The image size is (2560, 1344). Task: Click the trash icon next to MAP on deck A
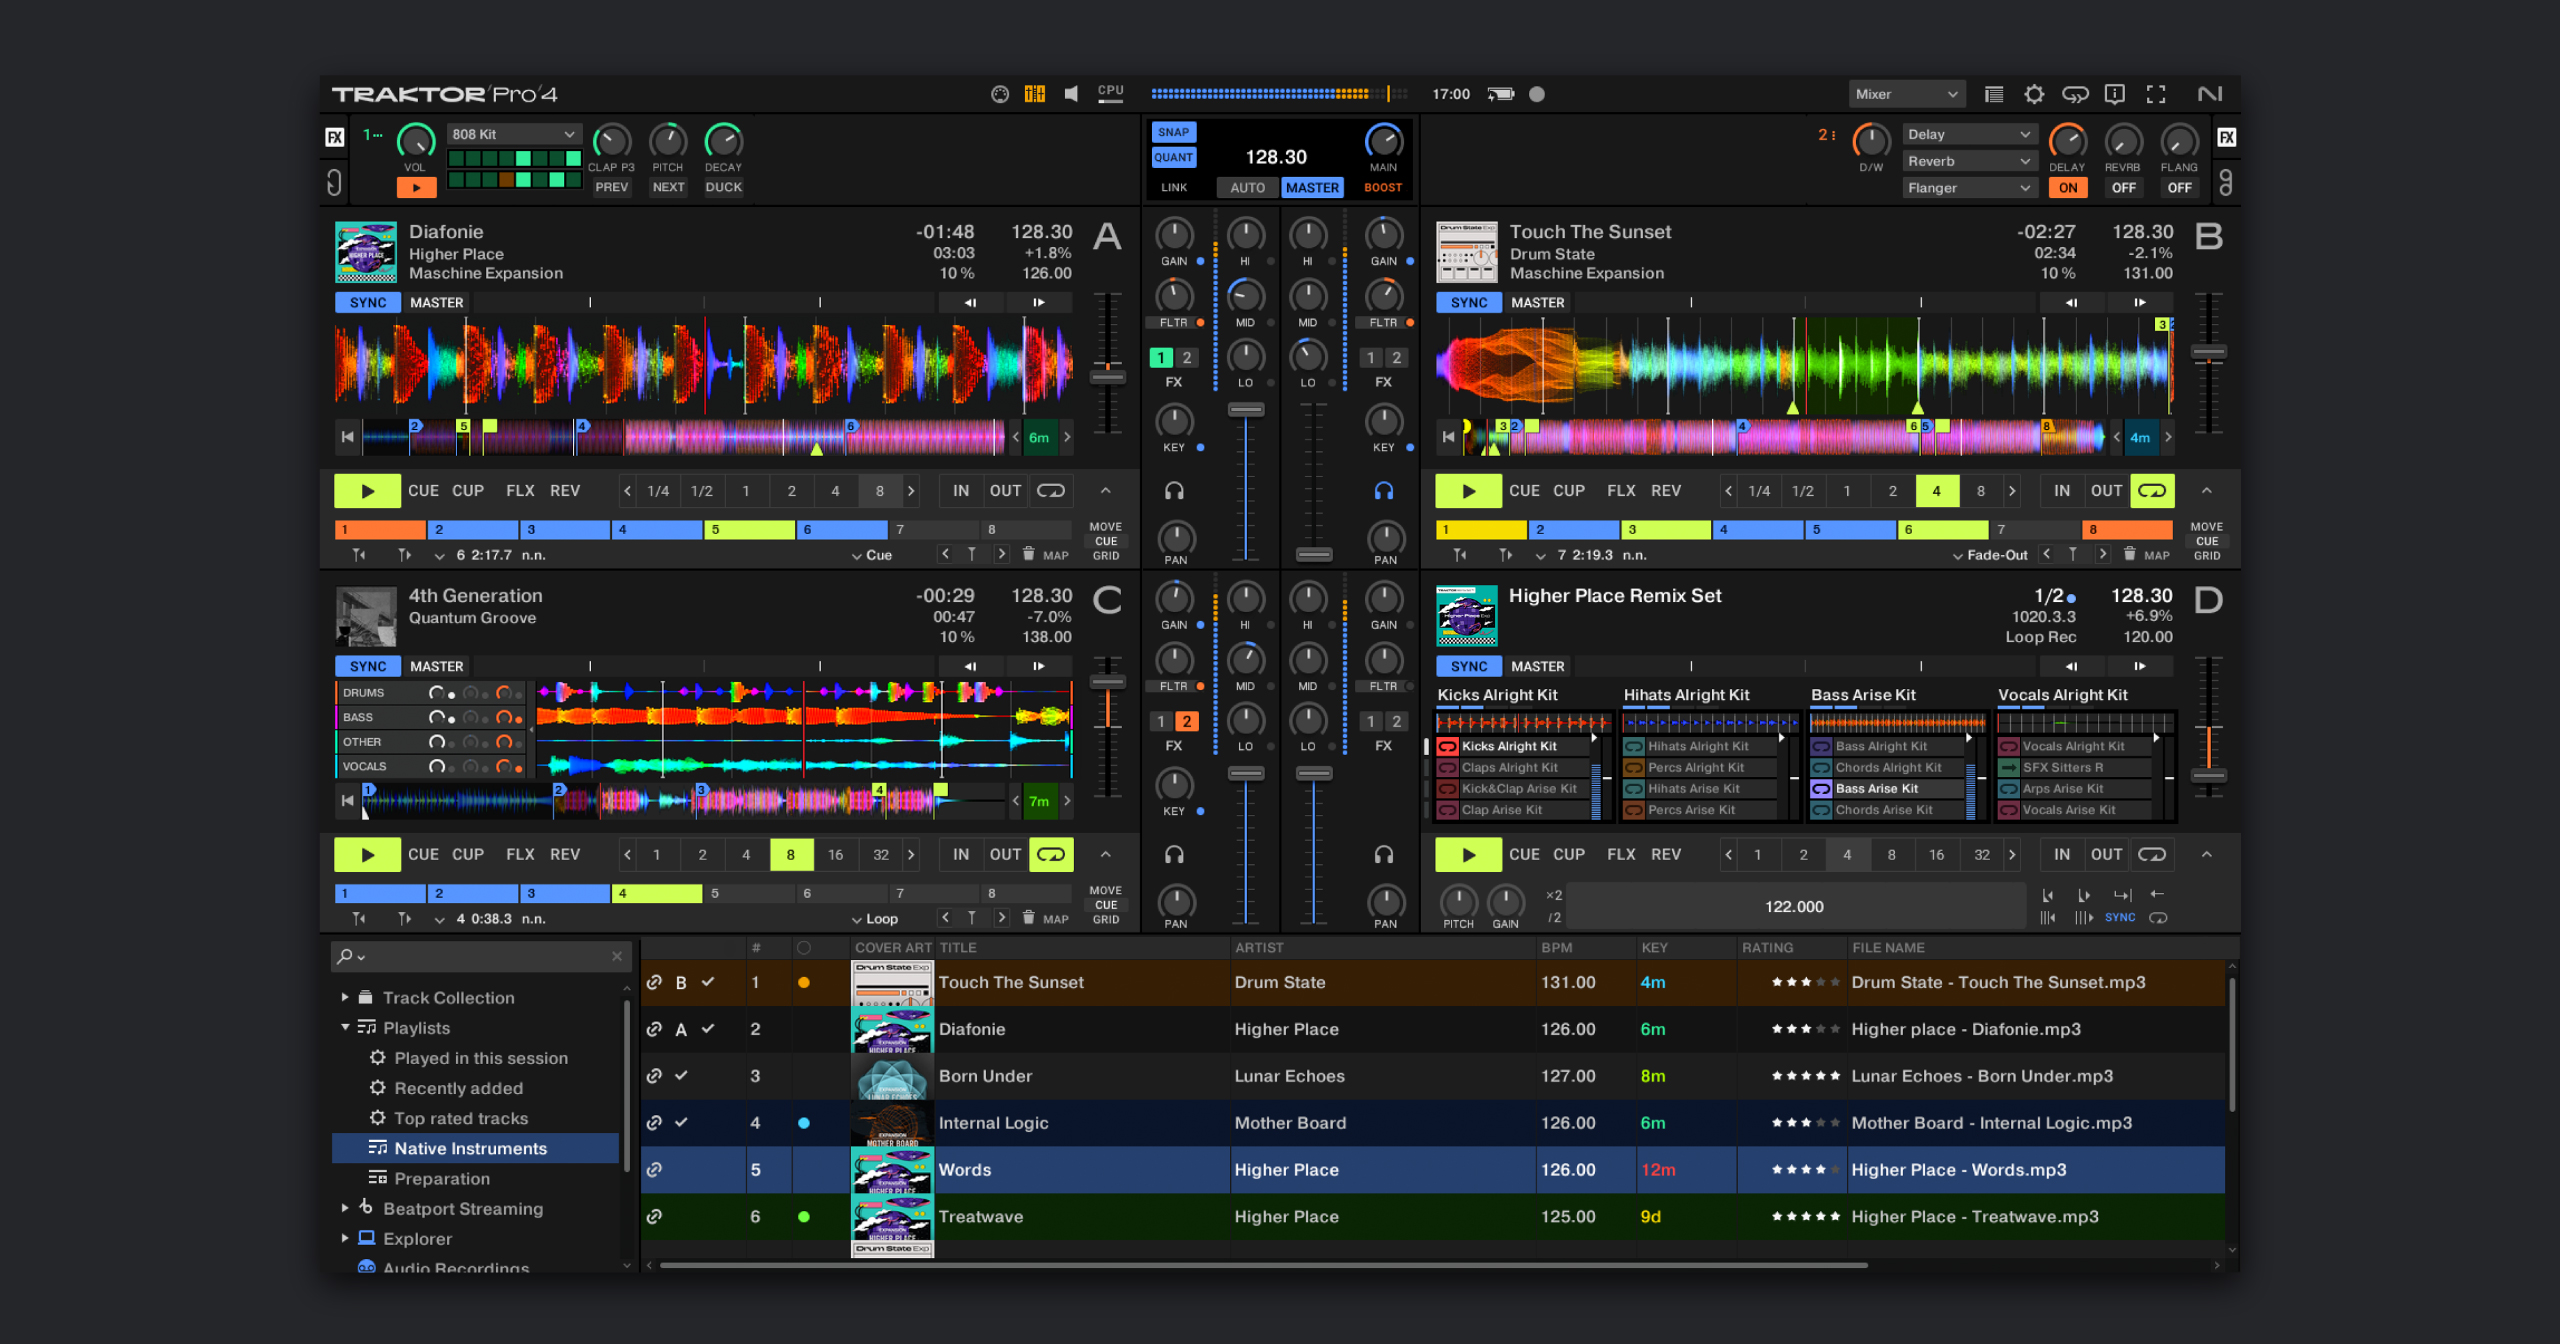1028,554
